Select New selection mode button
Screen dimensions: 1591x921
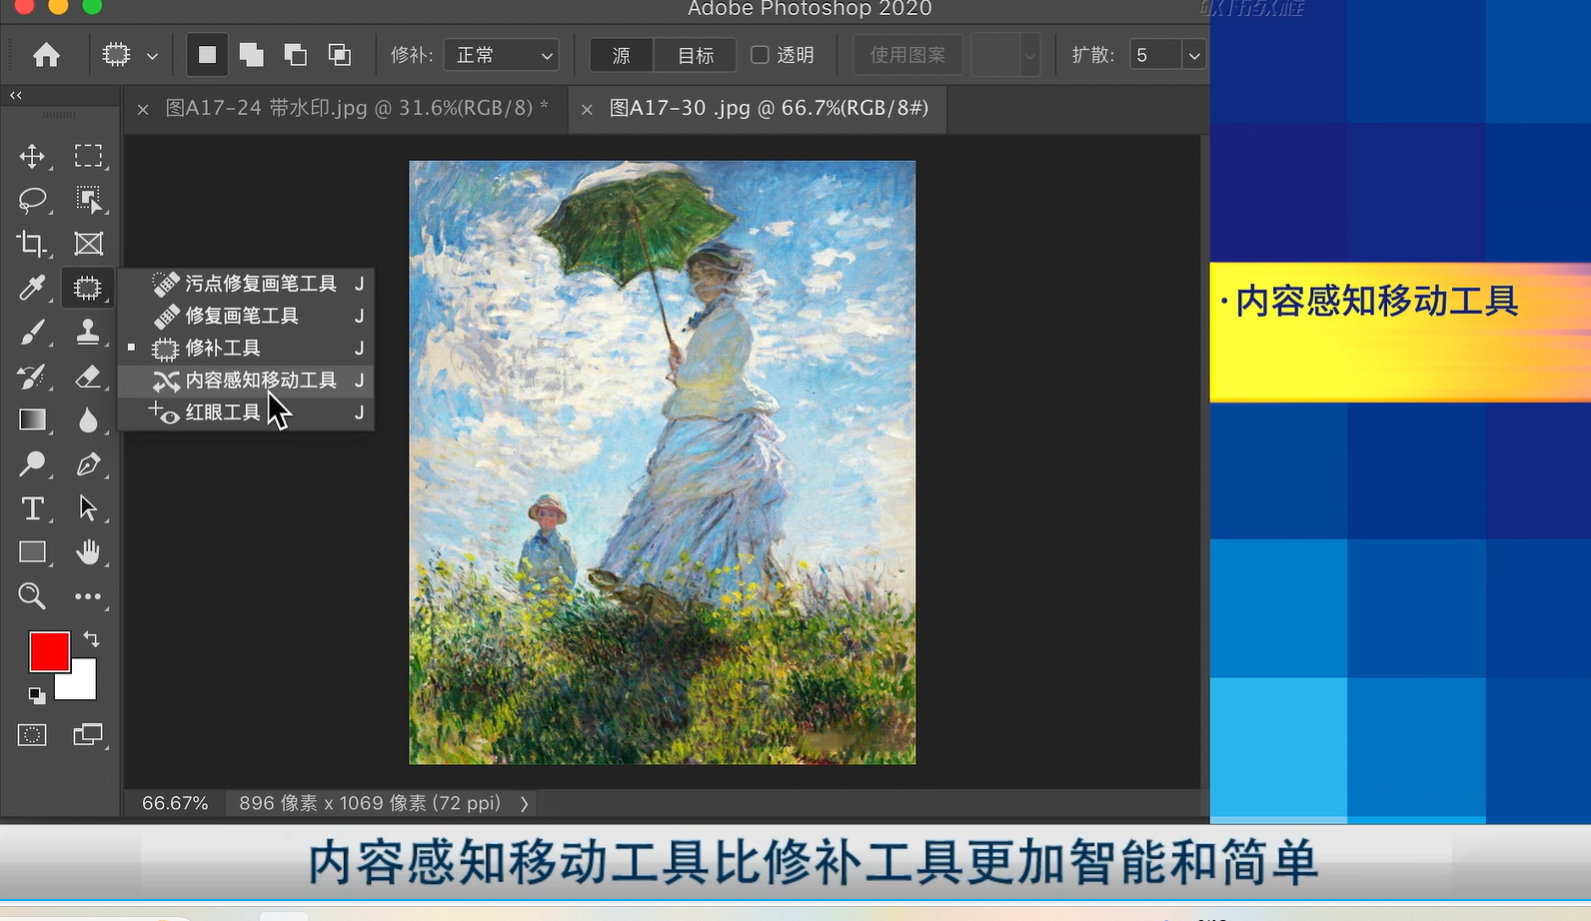coord(207,55)
